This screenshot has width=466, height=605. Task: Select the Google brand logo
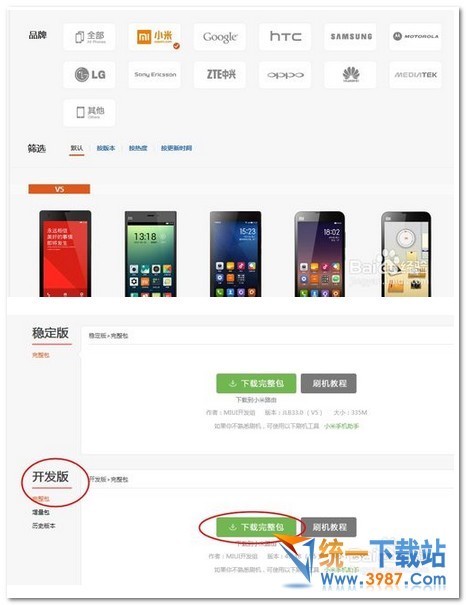pyautogui.click(x=219, y=37)
